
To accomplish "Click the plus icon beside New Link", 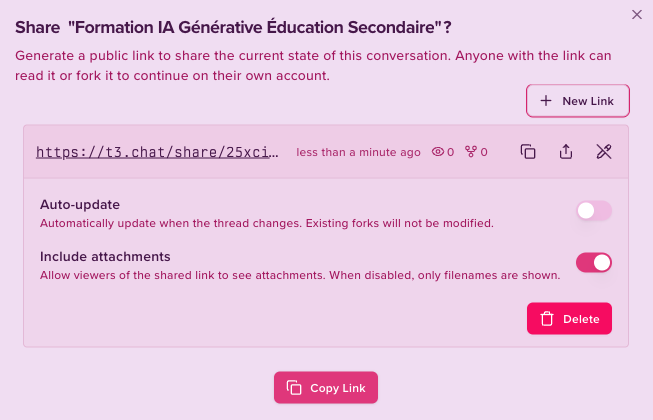I will [x=546, y=101].
